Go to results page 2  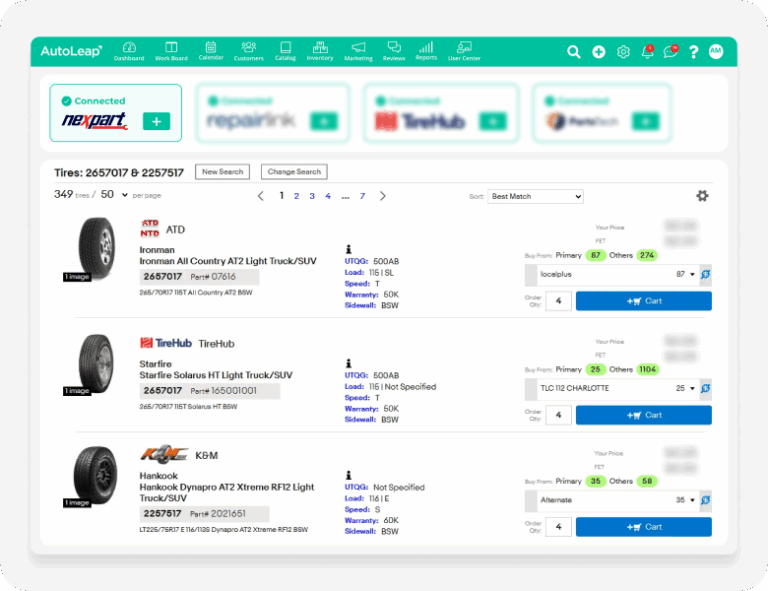[296, 196]
